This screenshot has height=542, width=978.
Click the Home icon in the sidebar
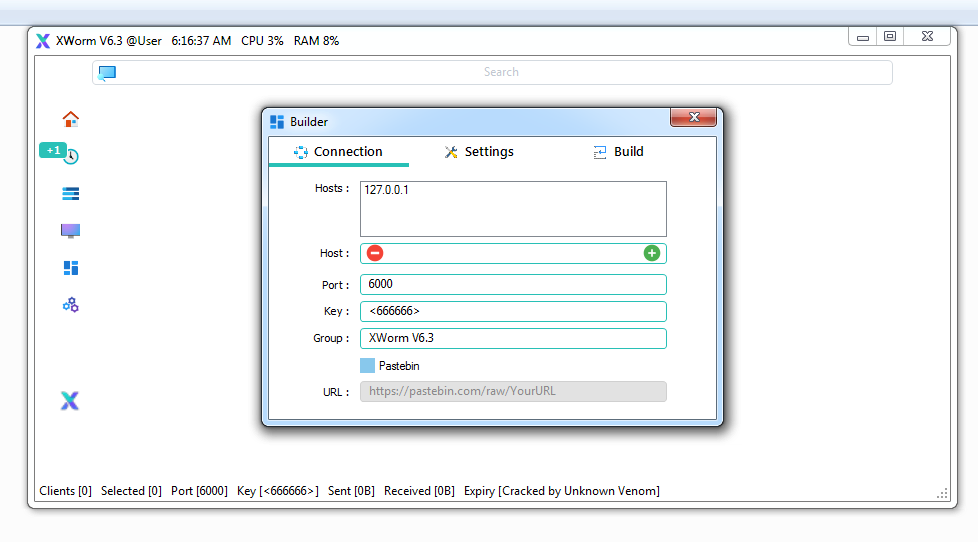tap(70, 119)
